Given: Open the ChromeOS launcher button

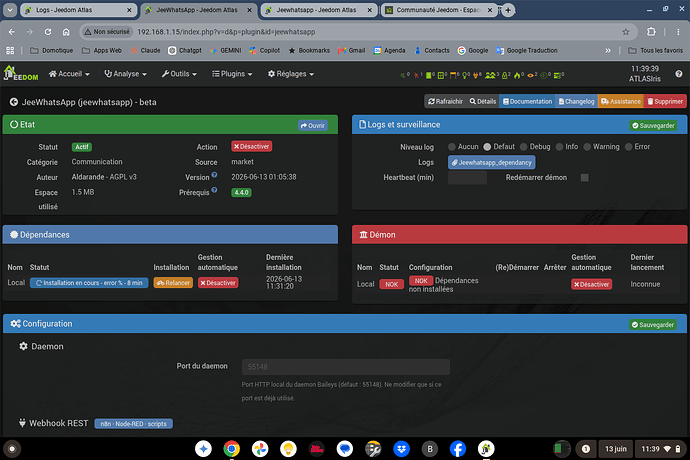Looking at the screenshot, I should click(12, 449).
